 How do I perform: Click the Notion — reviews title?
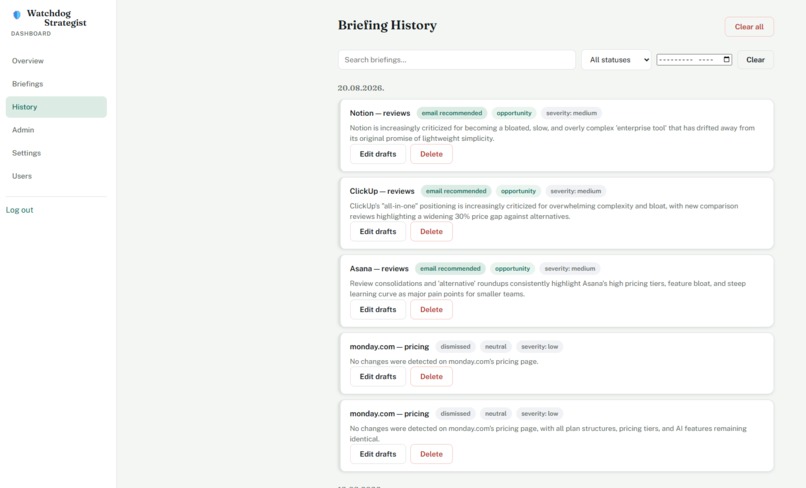[x=380, y=113]
